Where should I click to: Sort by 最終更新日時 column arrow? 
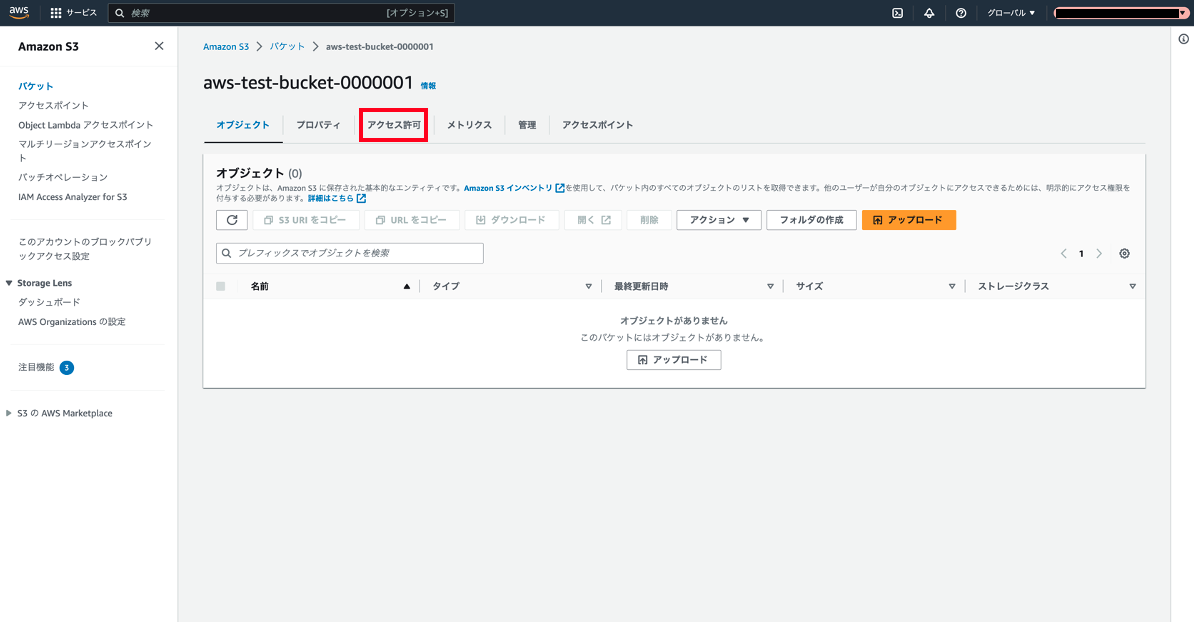point(771,286)
